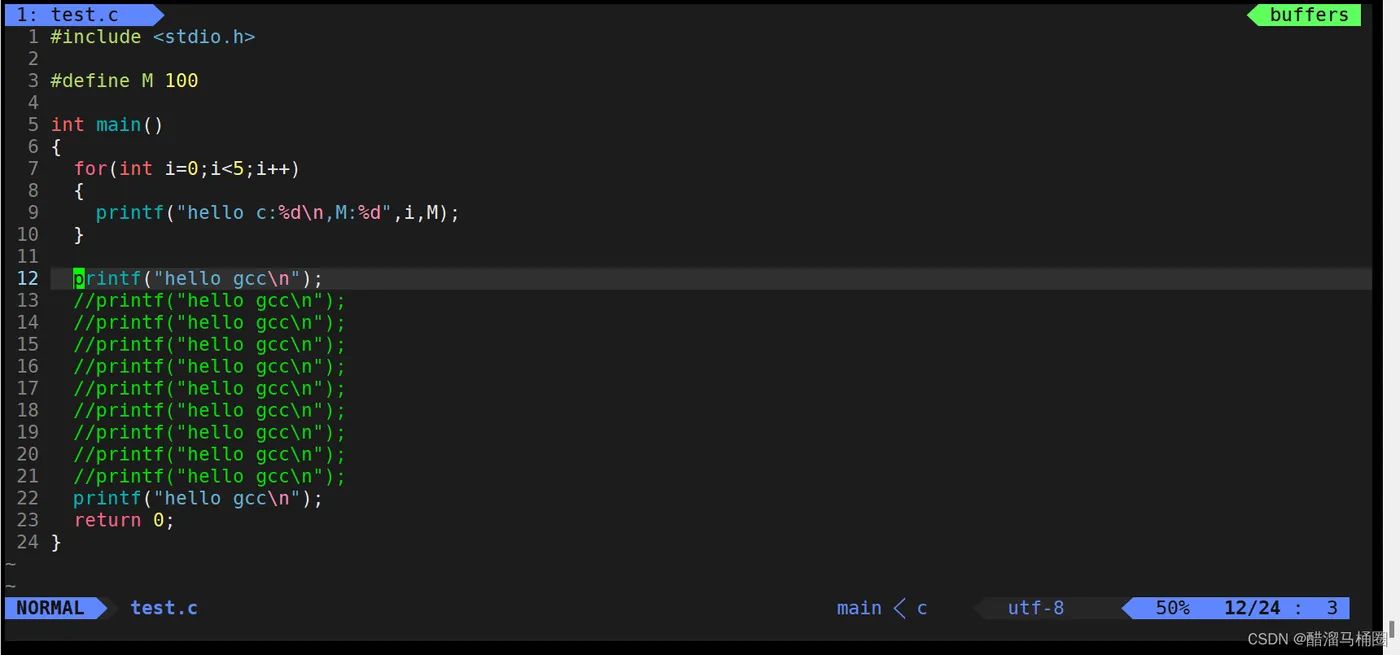
Task: Click the test.c filename in the status line
Action: coord(164,608)
